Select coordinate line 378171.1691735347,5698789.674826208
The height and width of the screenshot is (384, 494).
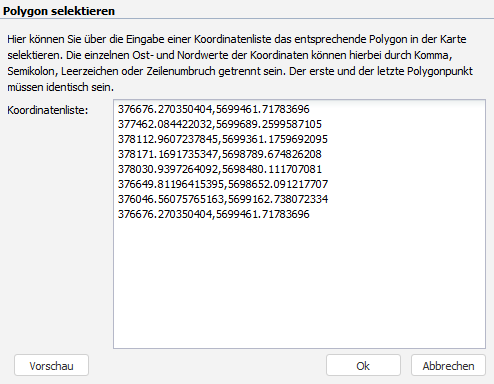220,154
